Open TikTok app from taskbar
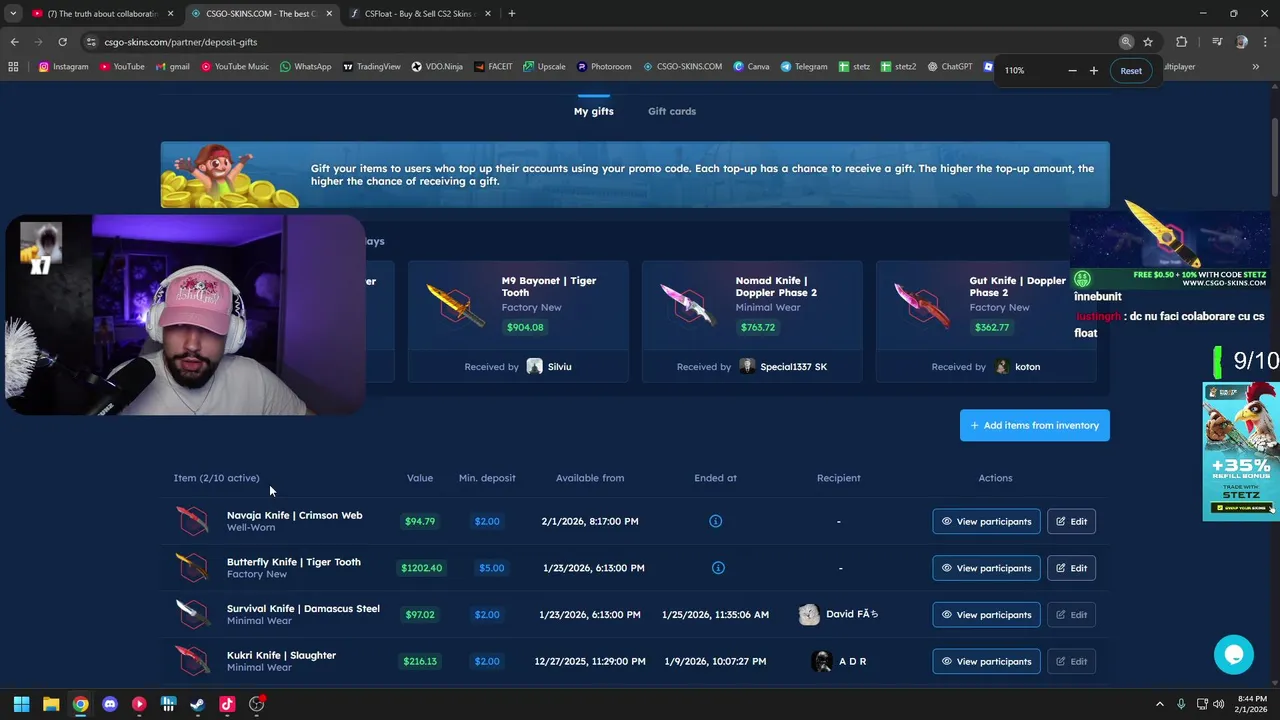The image size is (1280, 720). point(227,704)
